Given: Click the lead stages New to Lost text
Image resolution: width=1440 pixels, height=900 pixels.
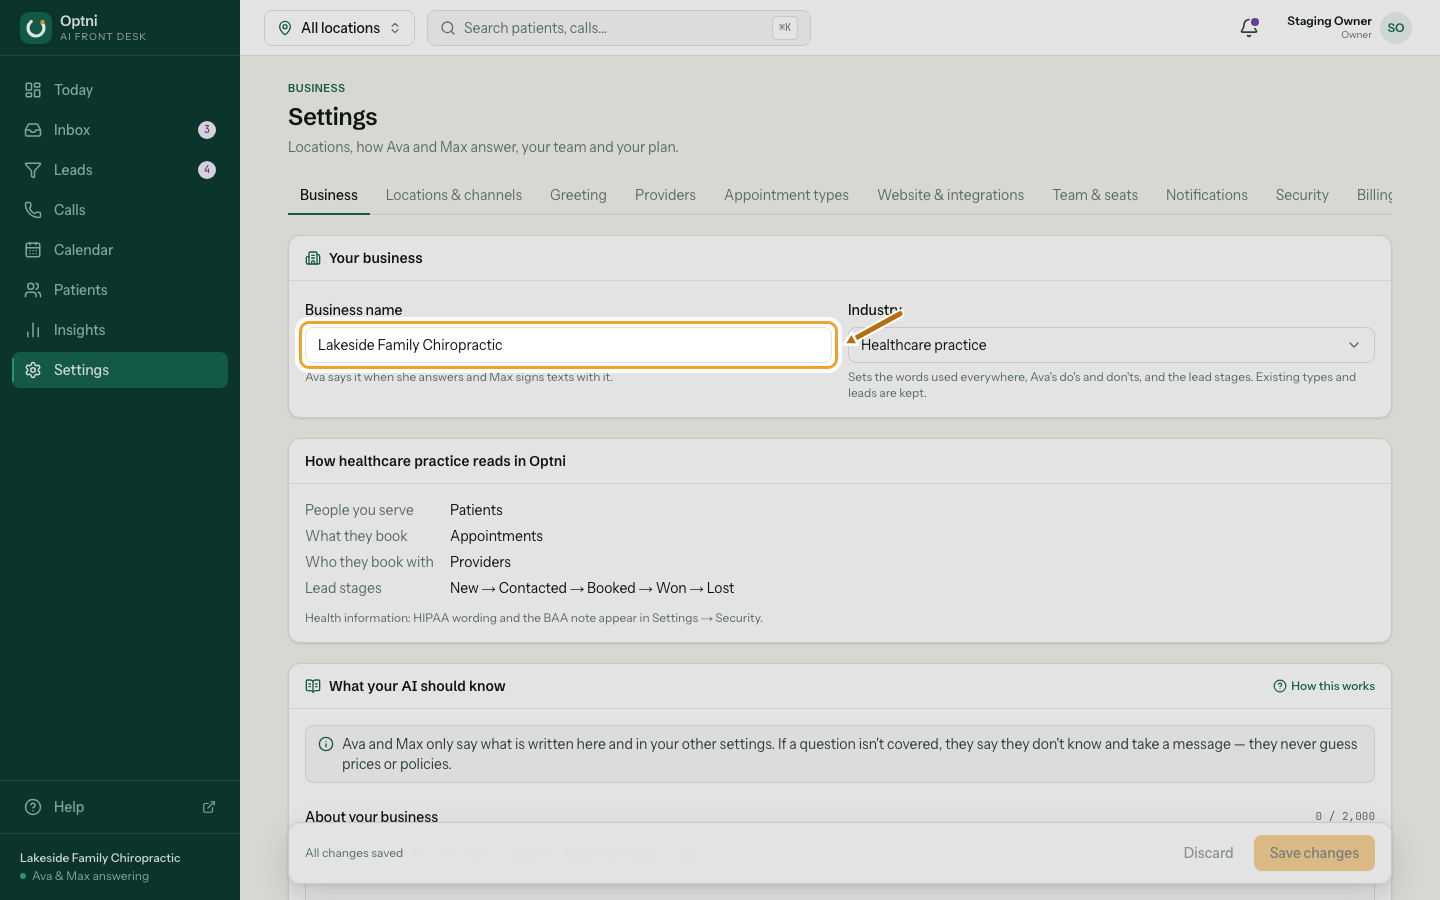Looking at the screenshot, I should [592, 588].
